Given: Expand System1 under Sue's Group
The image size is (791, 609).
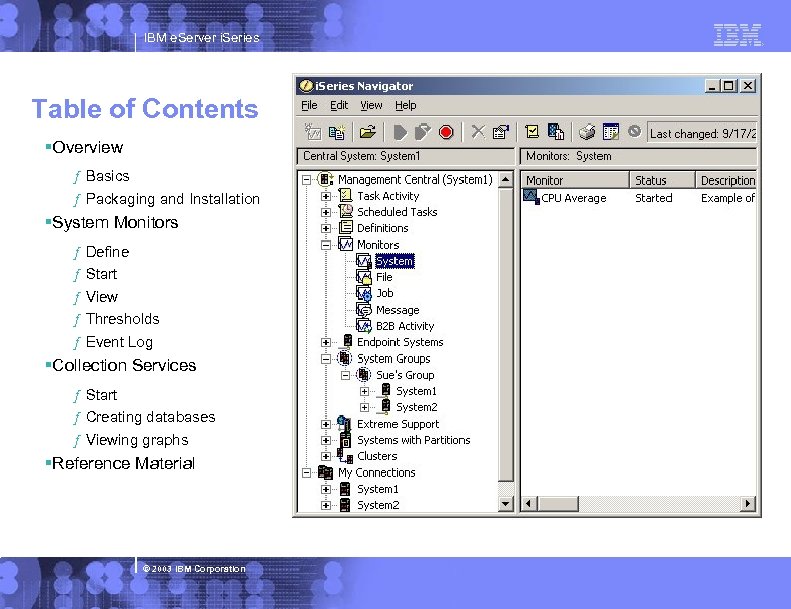Looking at the screenshot, I should (x=364, y=392).
